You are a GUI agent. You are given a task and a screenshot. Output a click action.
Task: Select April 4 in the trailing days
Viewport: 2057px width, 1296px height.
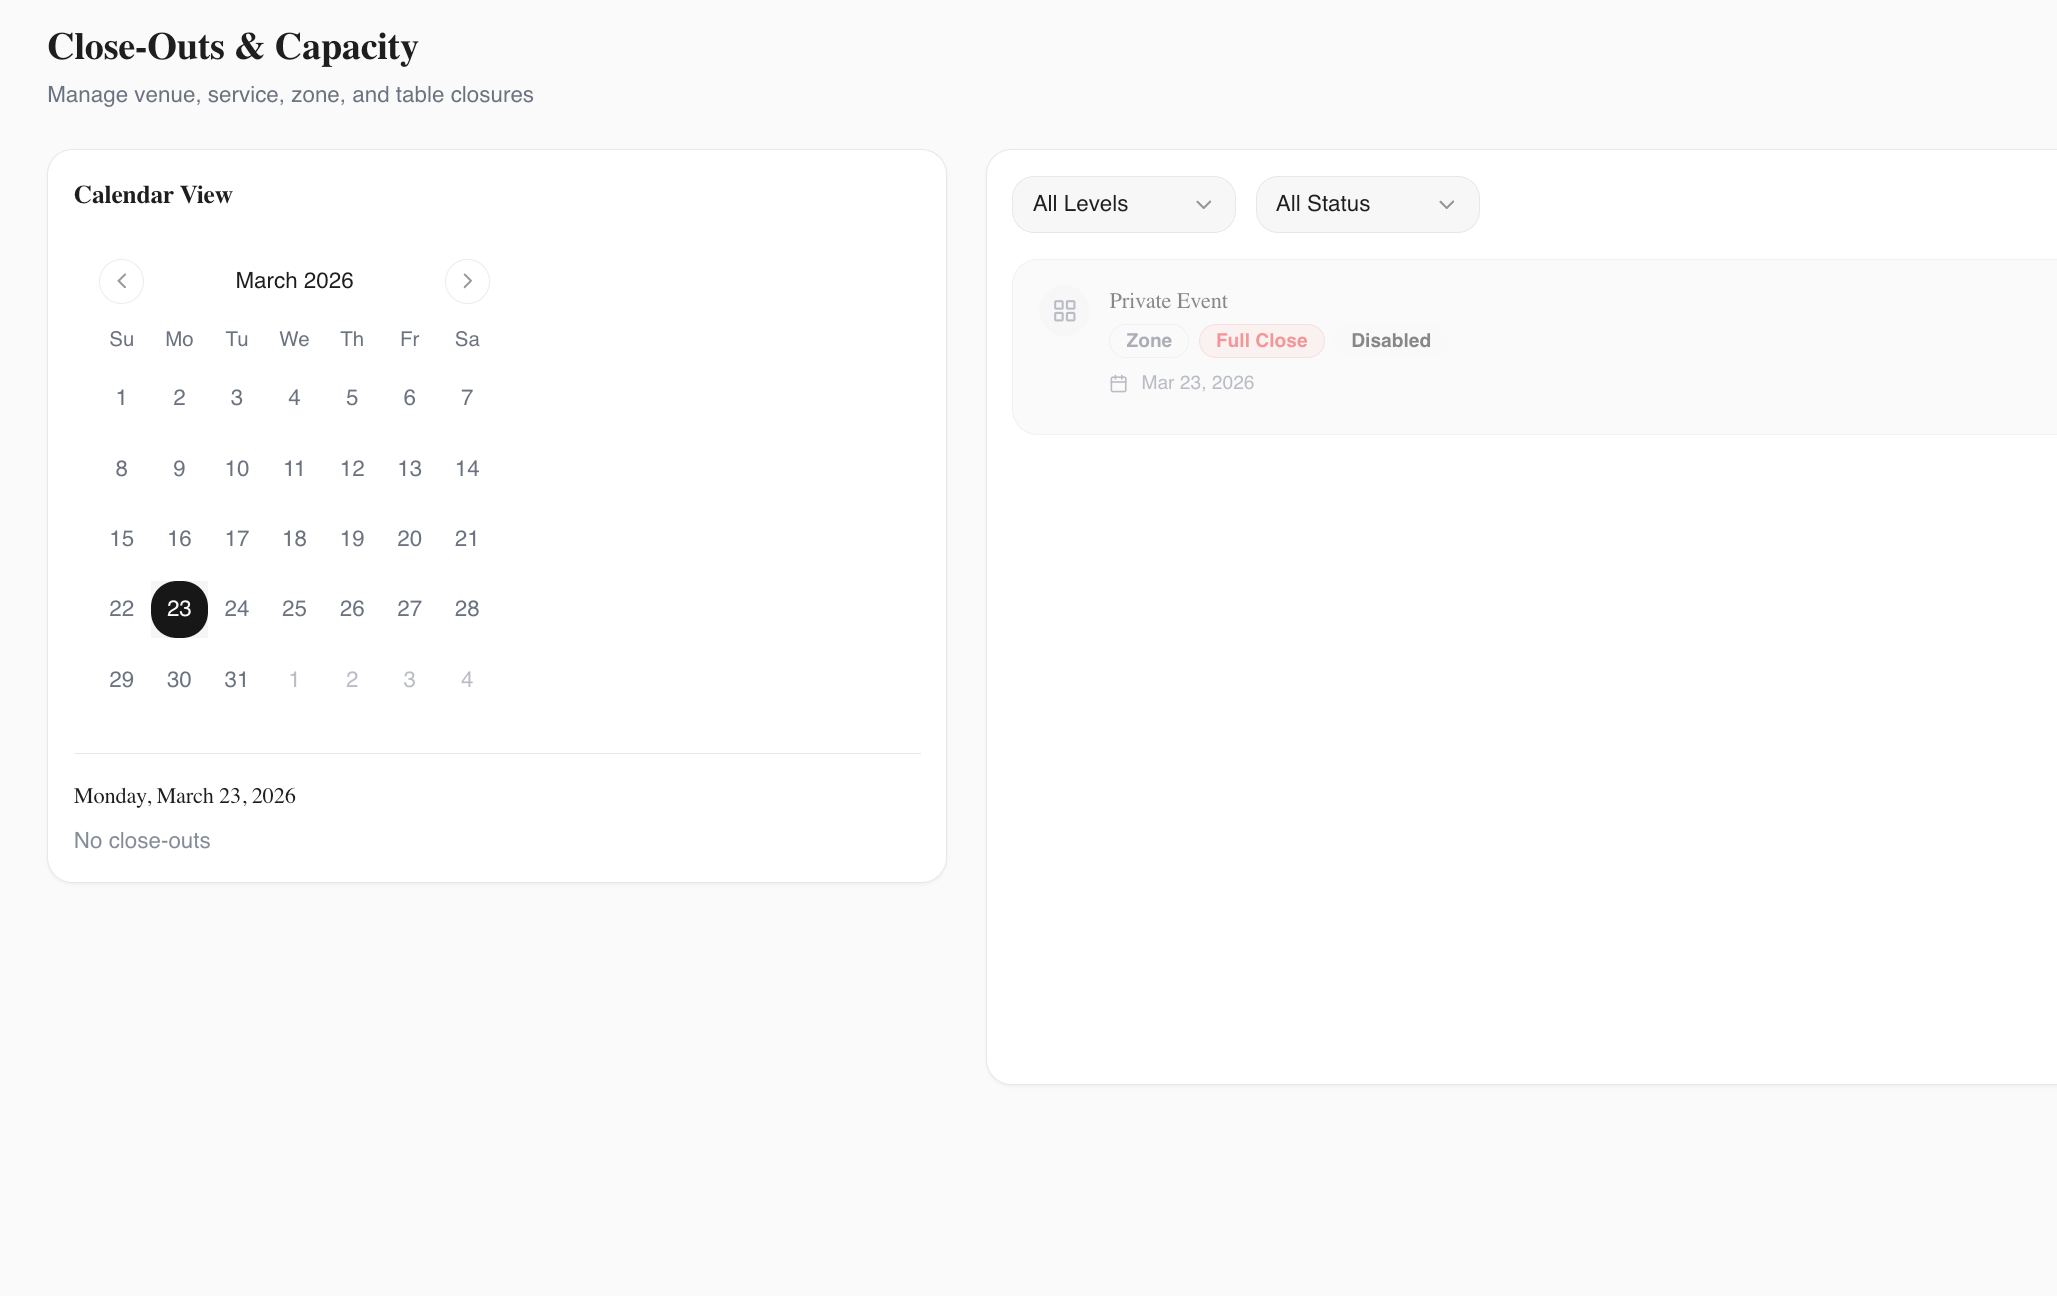467,680
